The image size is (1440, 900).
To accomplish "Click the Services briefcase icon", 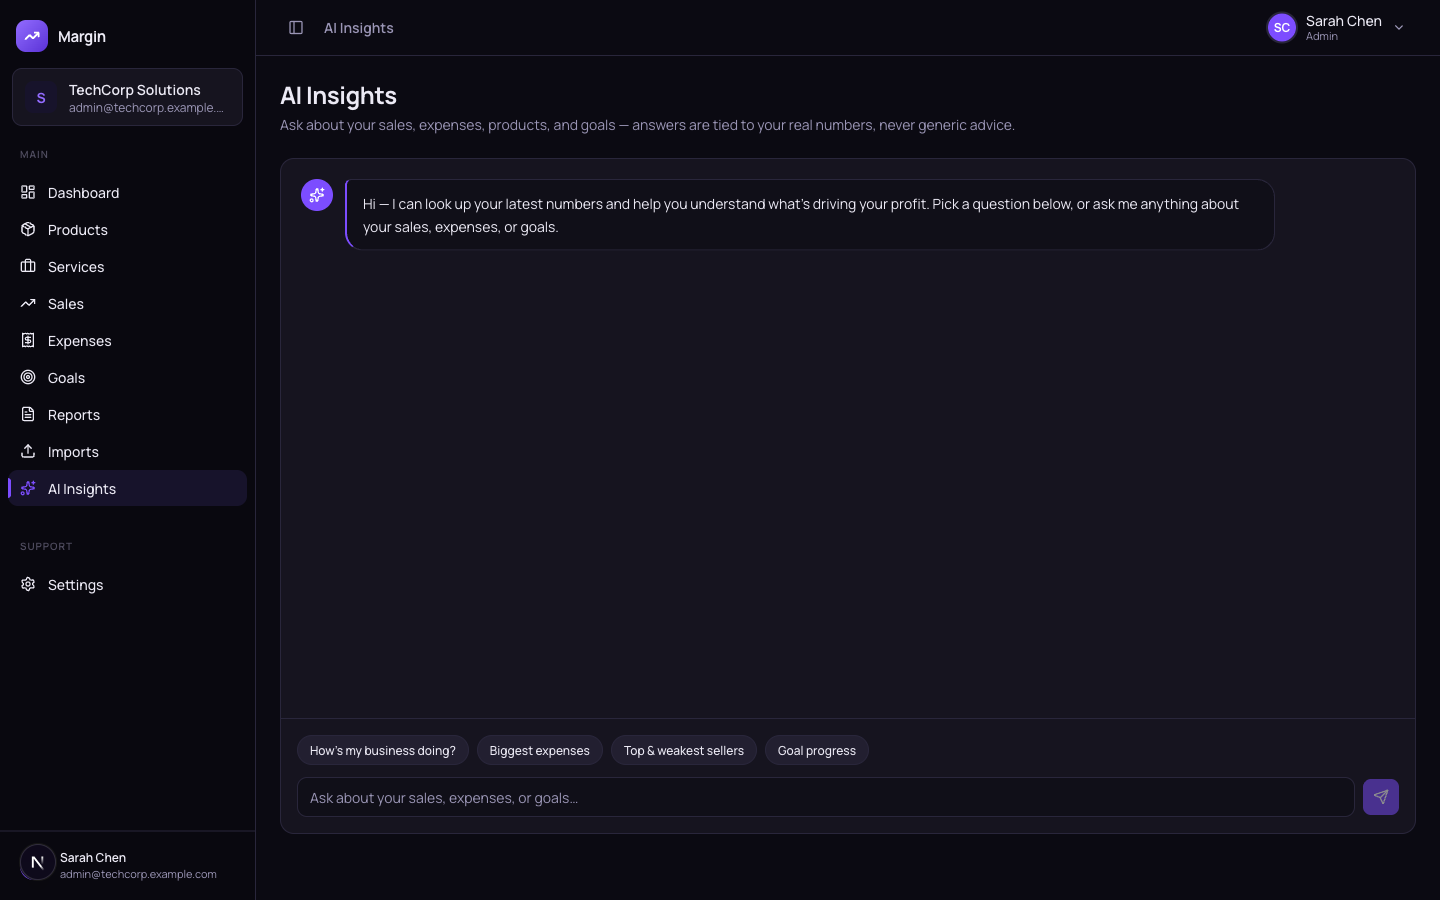I will pos(28,266).
